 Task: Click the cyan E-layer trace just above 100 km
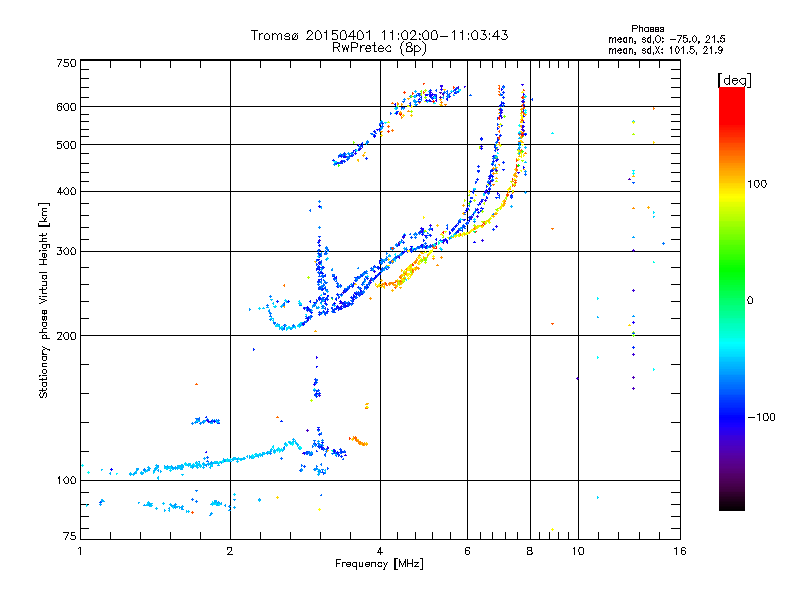pos(214,462)
